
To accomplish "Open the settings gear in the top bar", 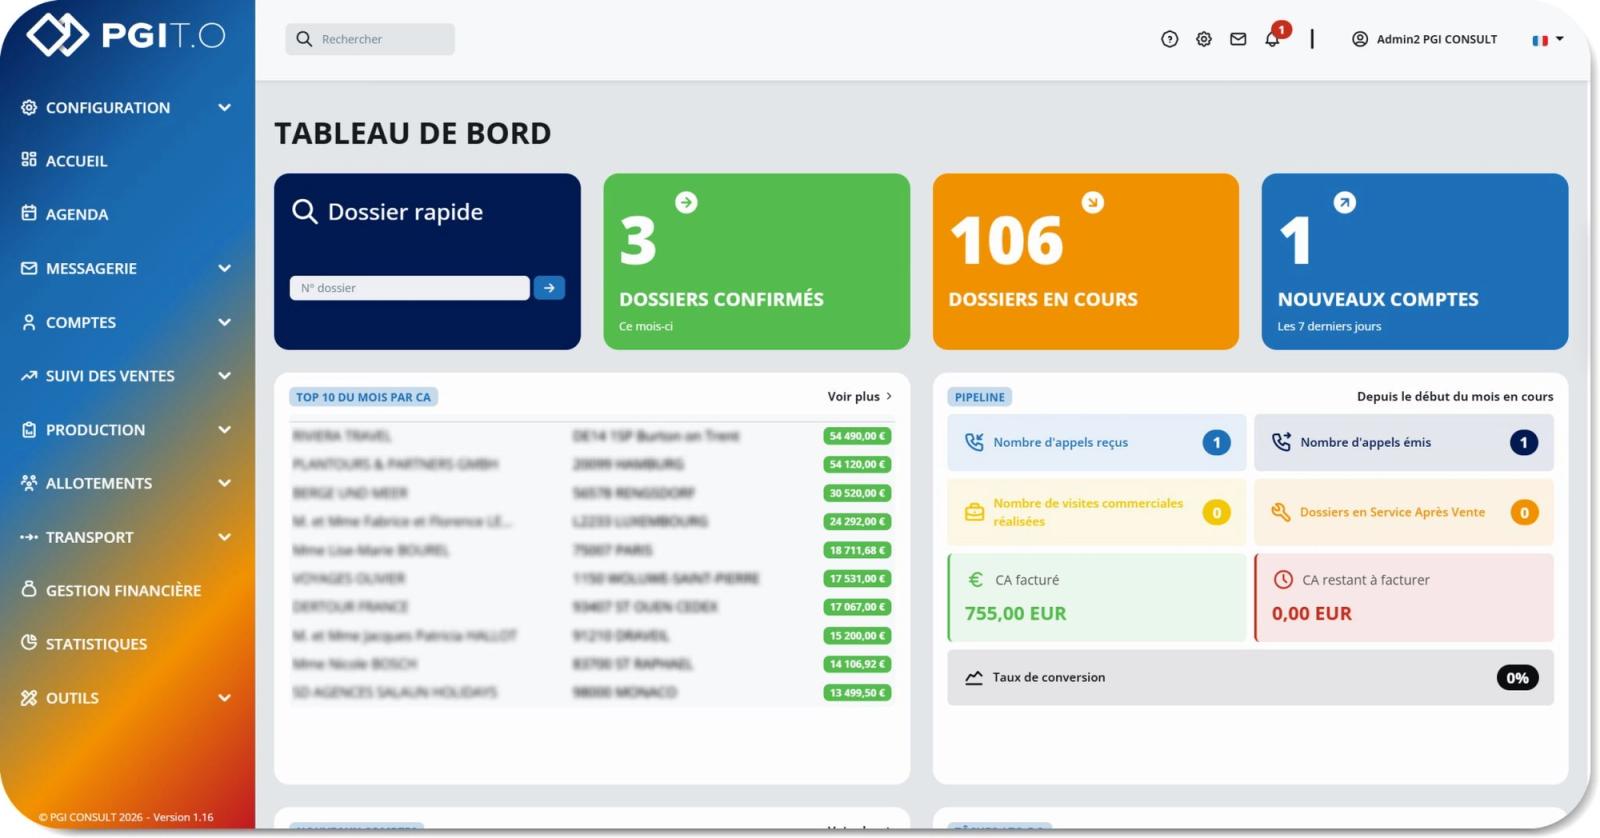I will 1204,39.
